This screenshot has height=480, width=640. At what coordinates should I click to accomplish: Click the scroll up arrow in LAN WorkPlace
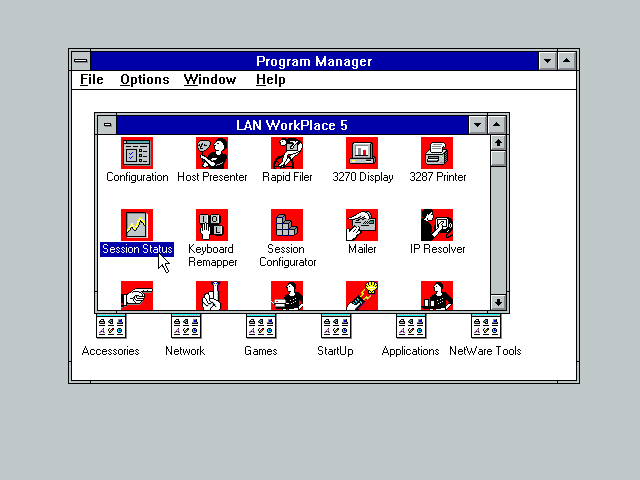click(498, 143)
